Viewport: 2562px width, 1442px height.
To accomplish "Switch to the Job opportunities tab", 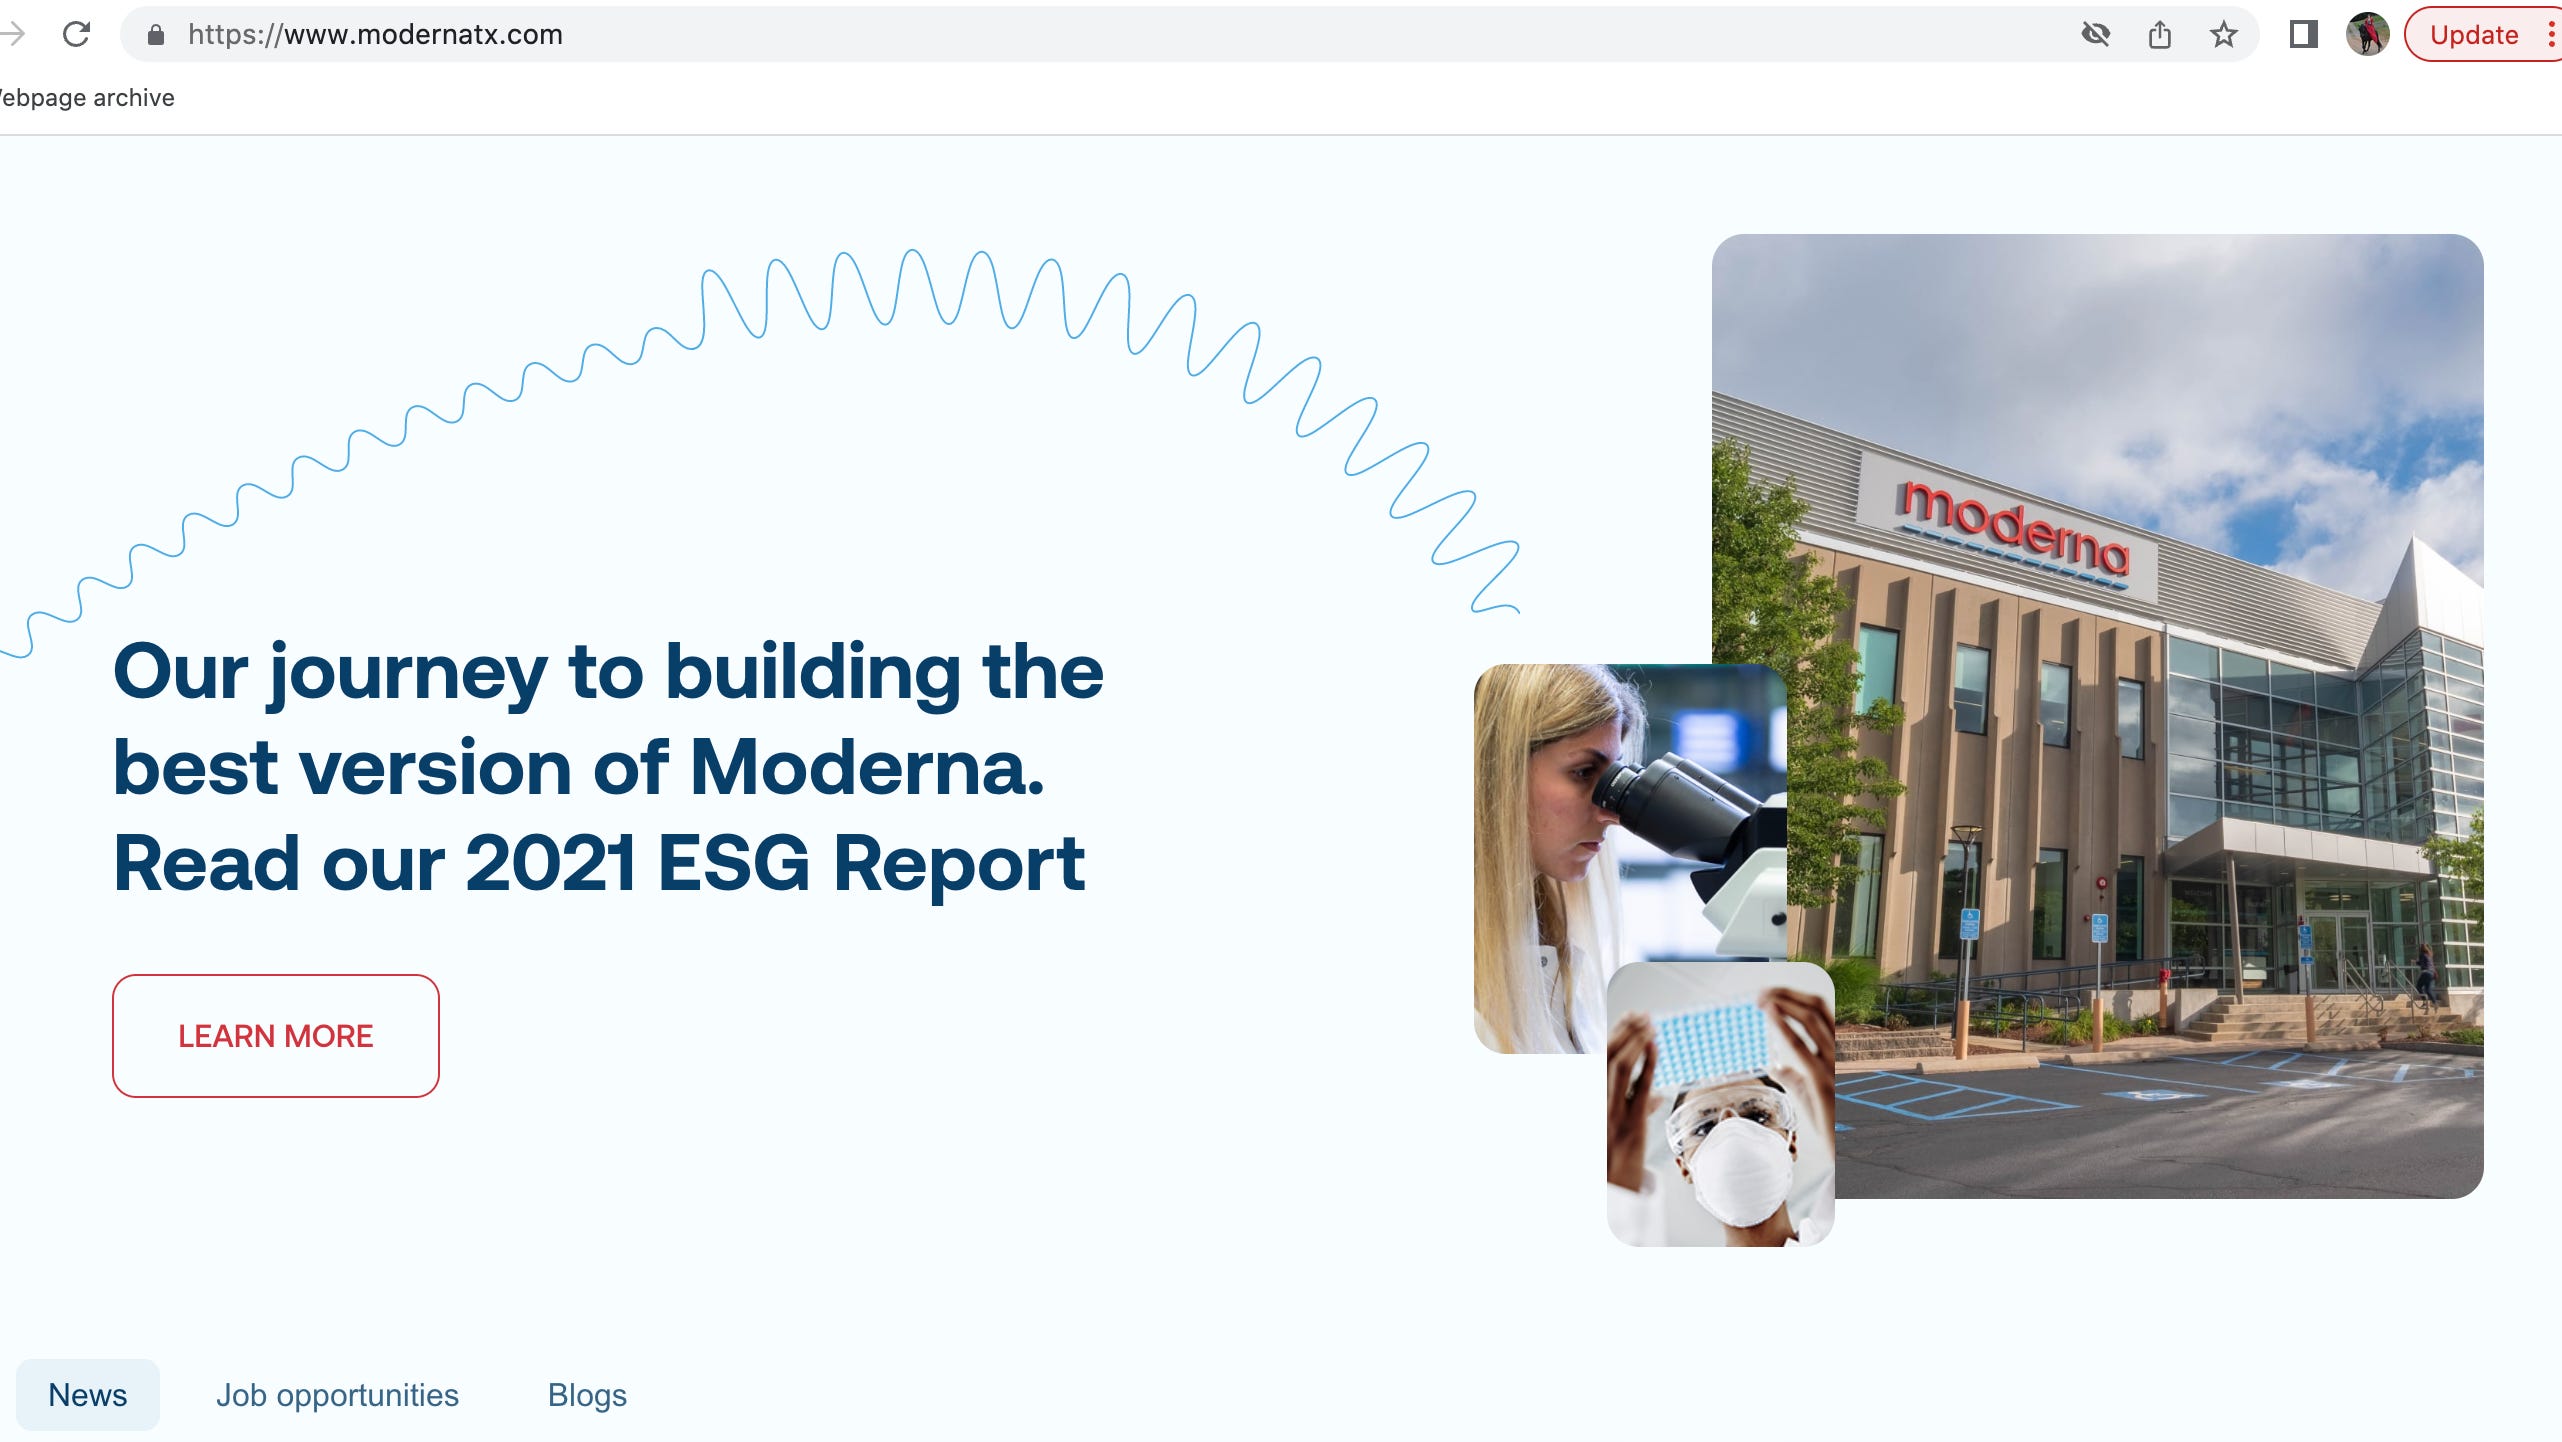I will tap(337, 1394).
